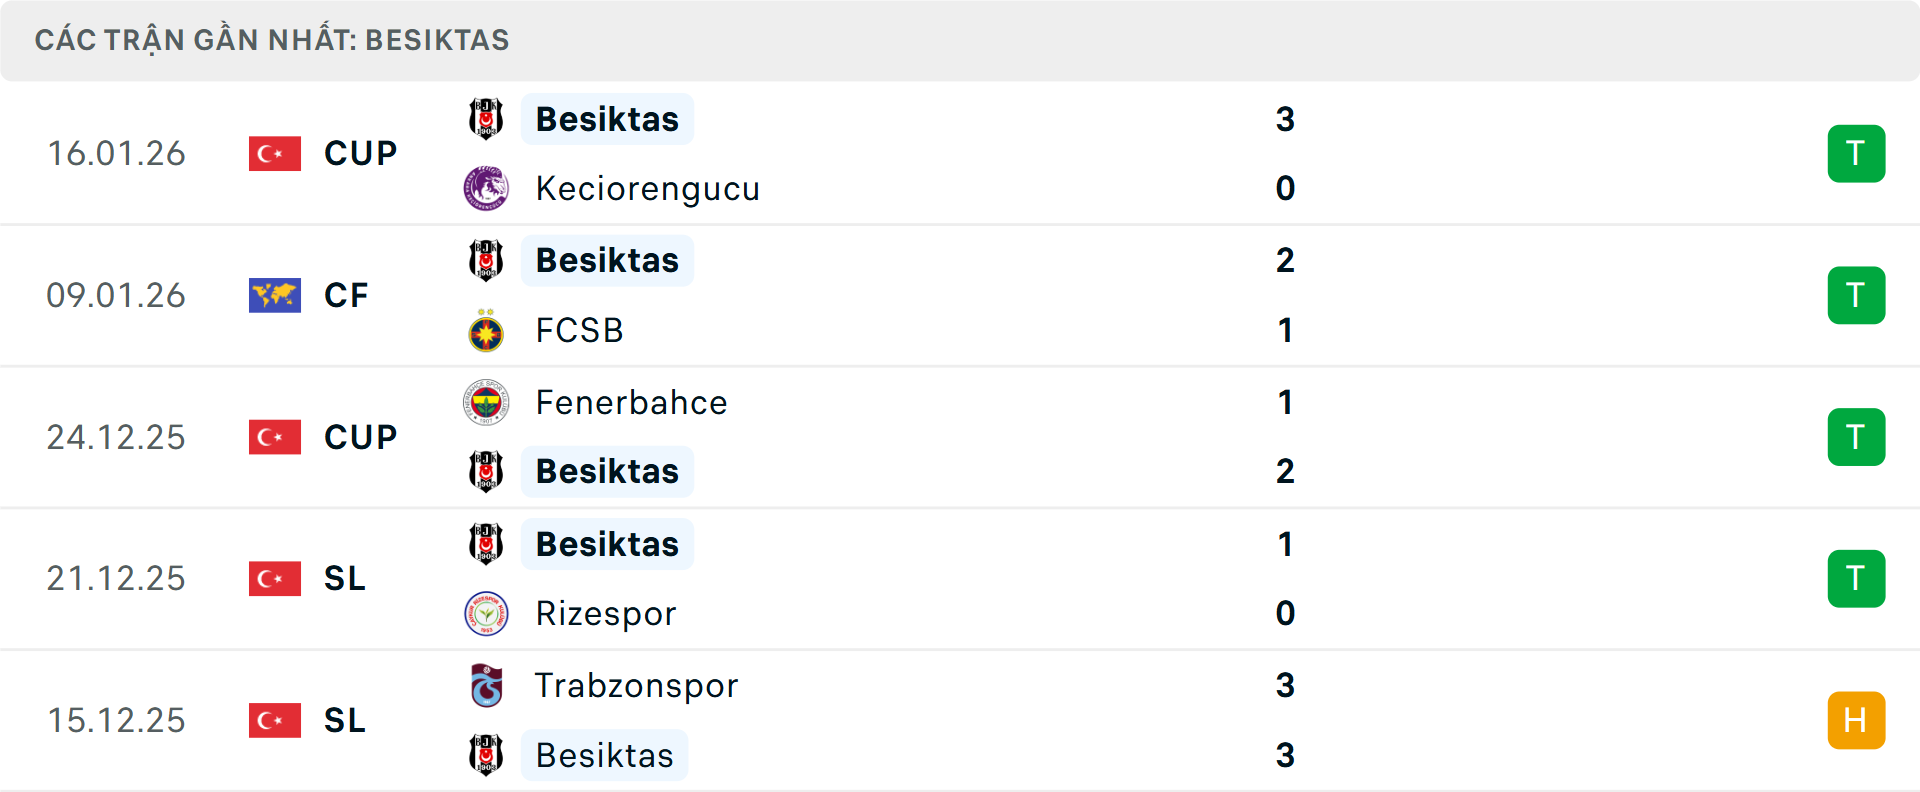Select the date 24.12.25

(116, 437)
